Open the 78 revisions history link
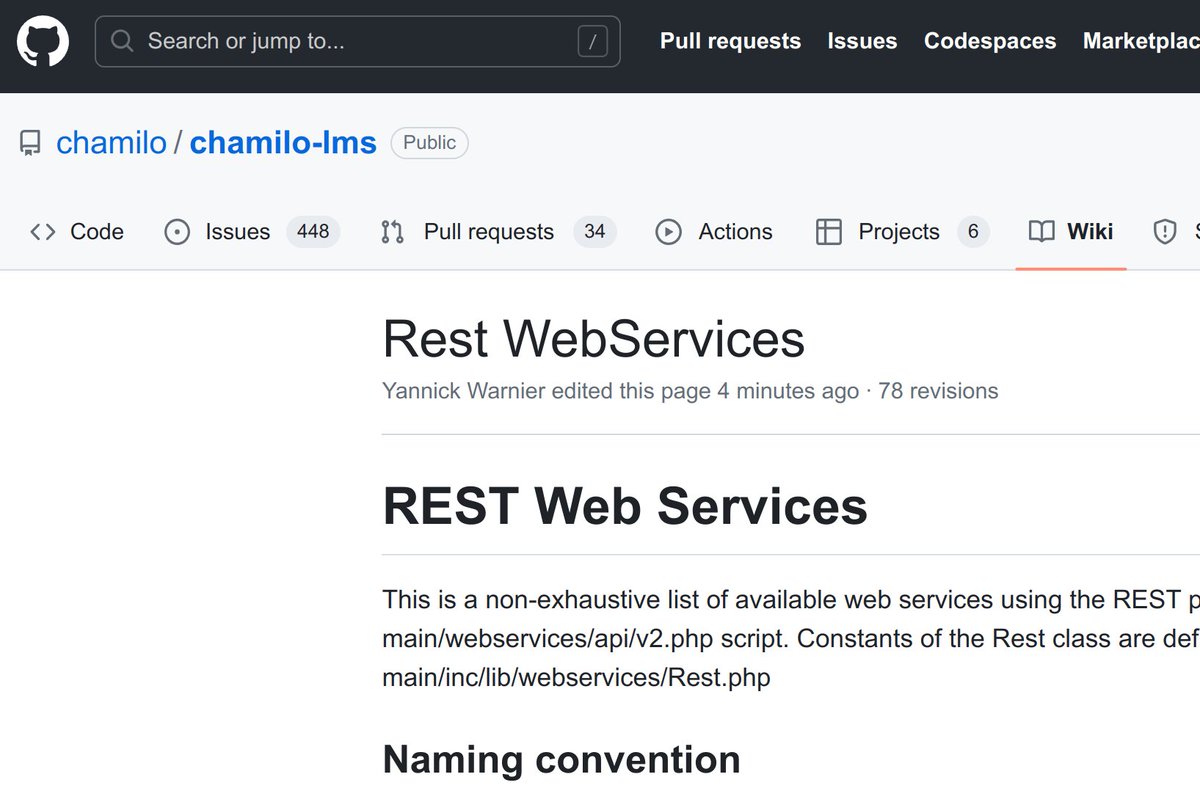 (938, 391)
